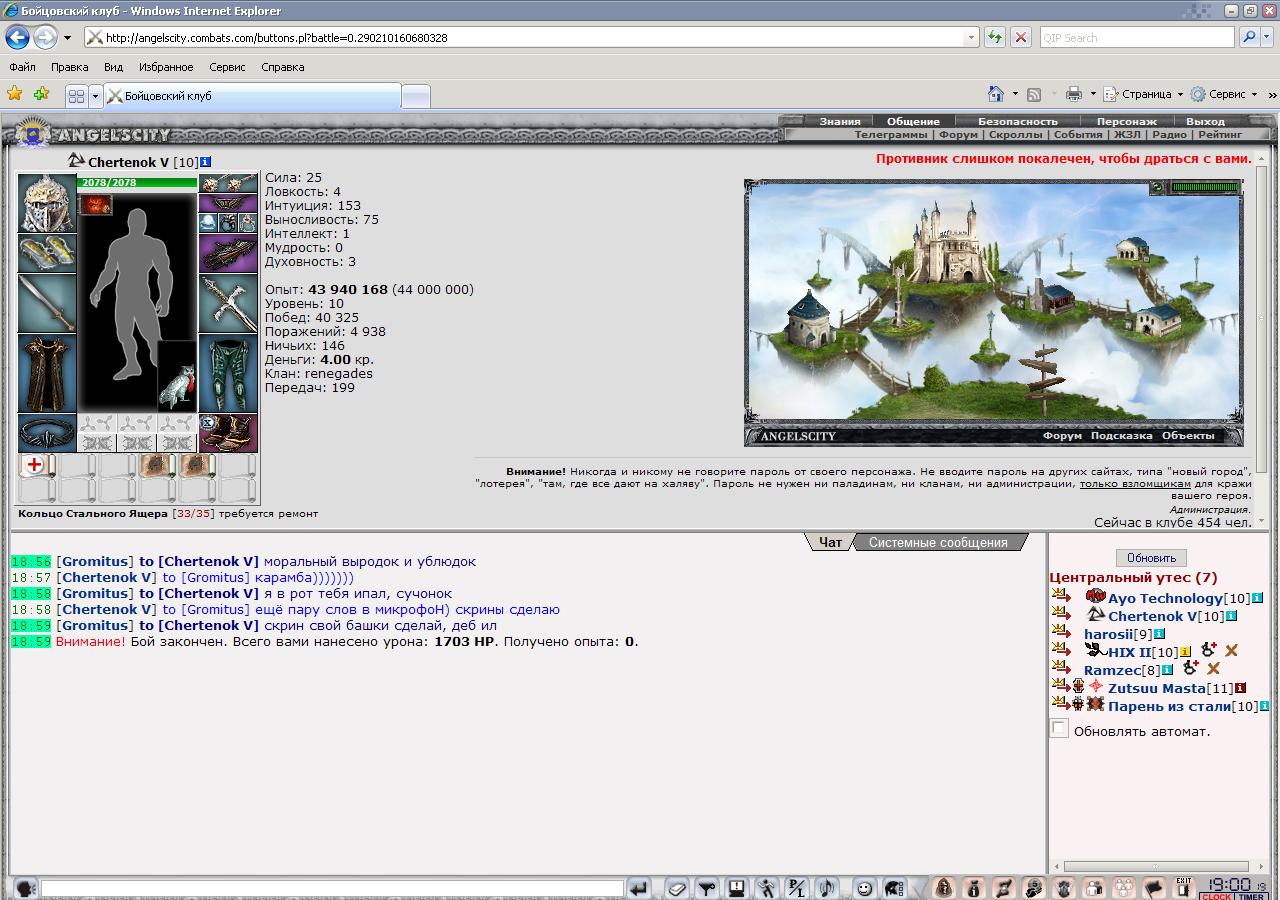Click the QIP Search input box

(x=1137, y=38)
